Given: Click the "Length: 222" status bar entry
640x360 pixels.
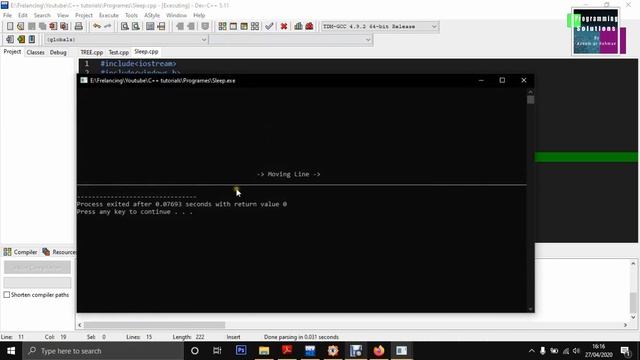Looking at the screenshot, I should (x=188, y=337).
